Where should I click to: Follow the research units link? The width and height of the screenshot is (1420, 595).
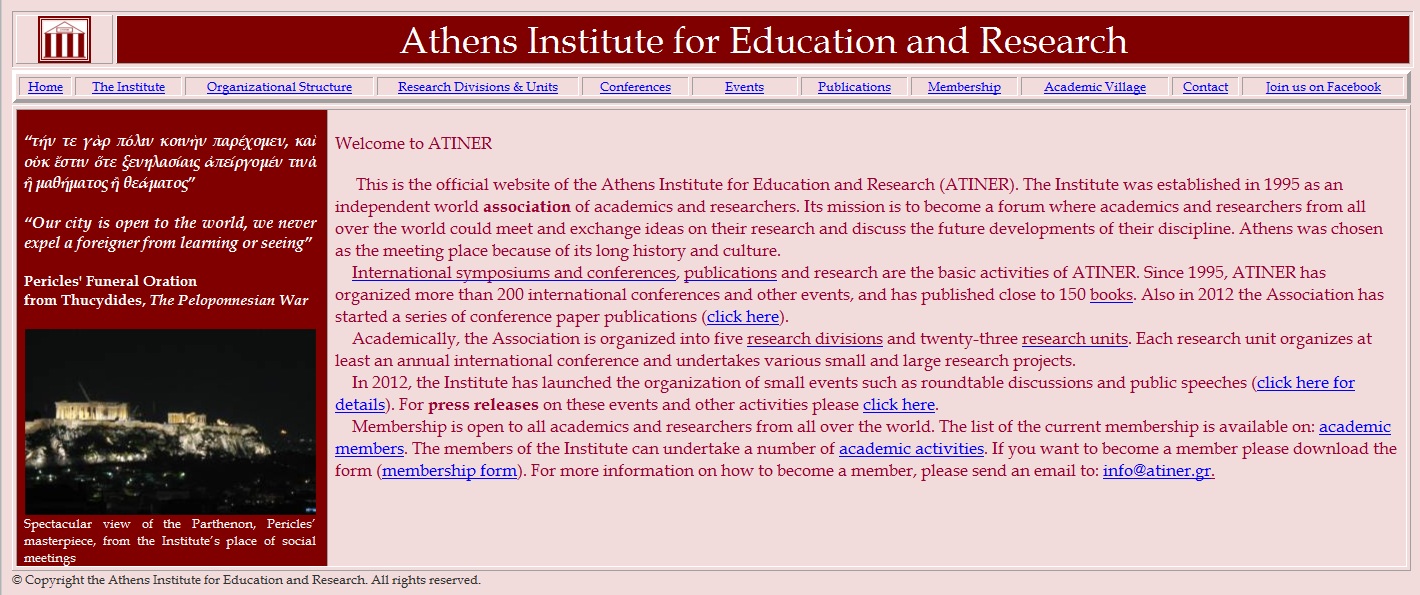[x=1075, y=339]
